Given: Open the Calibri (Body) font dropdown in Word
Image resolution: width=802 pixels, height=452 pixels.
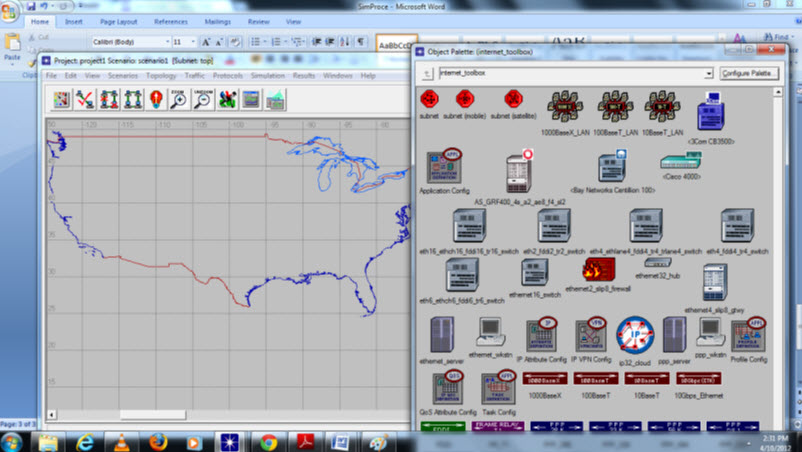Looking at the screenshot, I should pos(167,41).
